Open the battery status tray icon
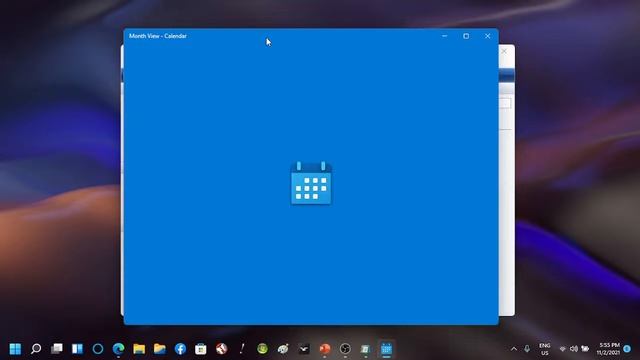 click(x=585, y=349)
